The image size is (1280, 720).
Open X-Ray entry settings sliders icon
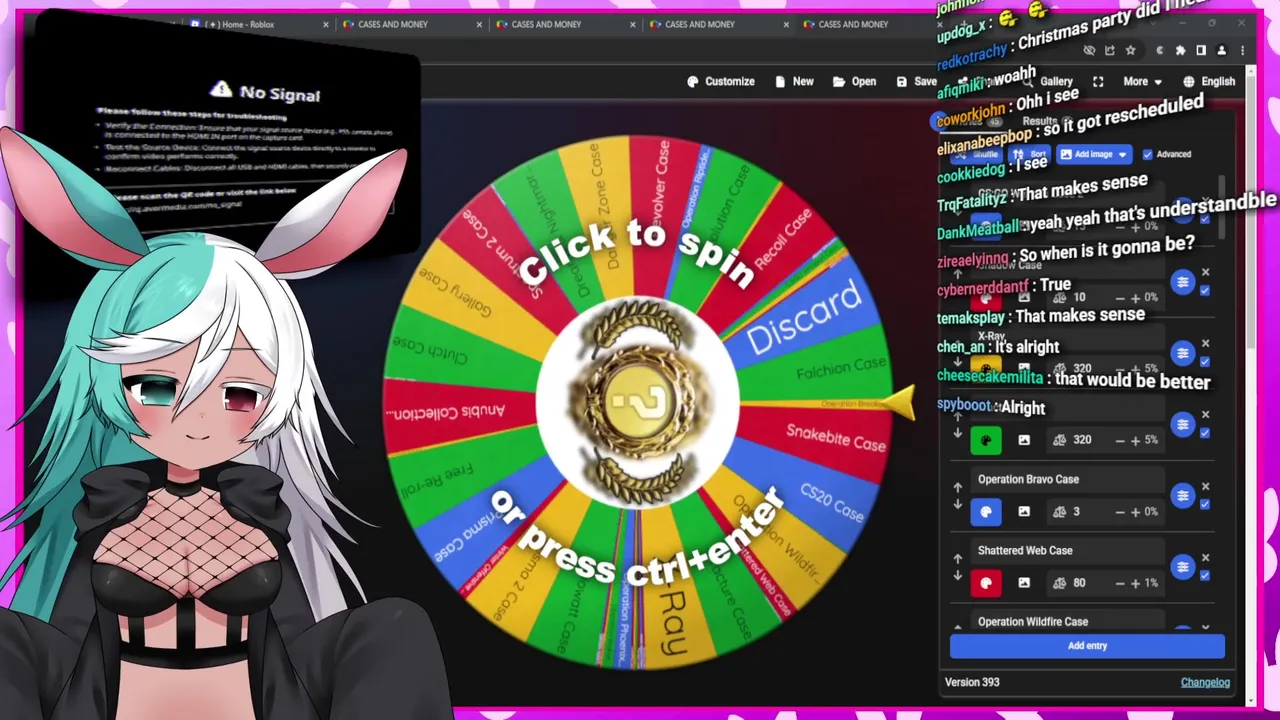pos(1183,353)
